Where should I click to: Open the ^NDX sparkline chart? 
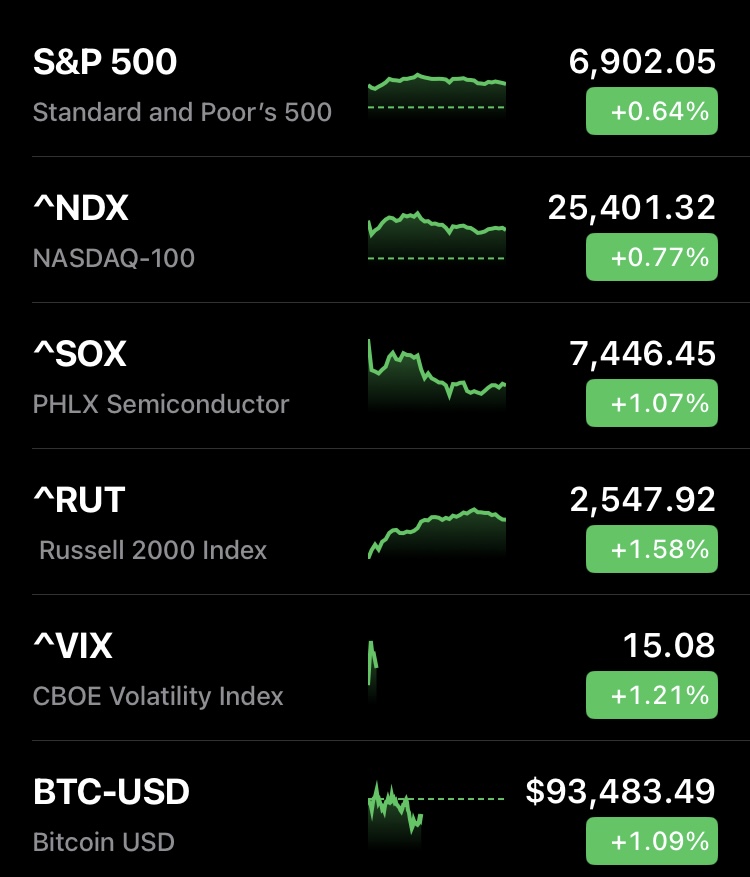pos(437,238)
